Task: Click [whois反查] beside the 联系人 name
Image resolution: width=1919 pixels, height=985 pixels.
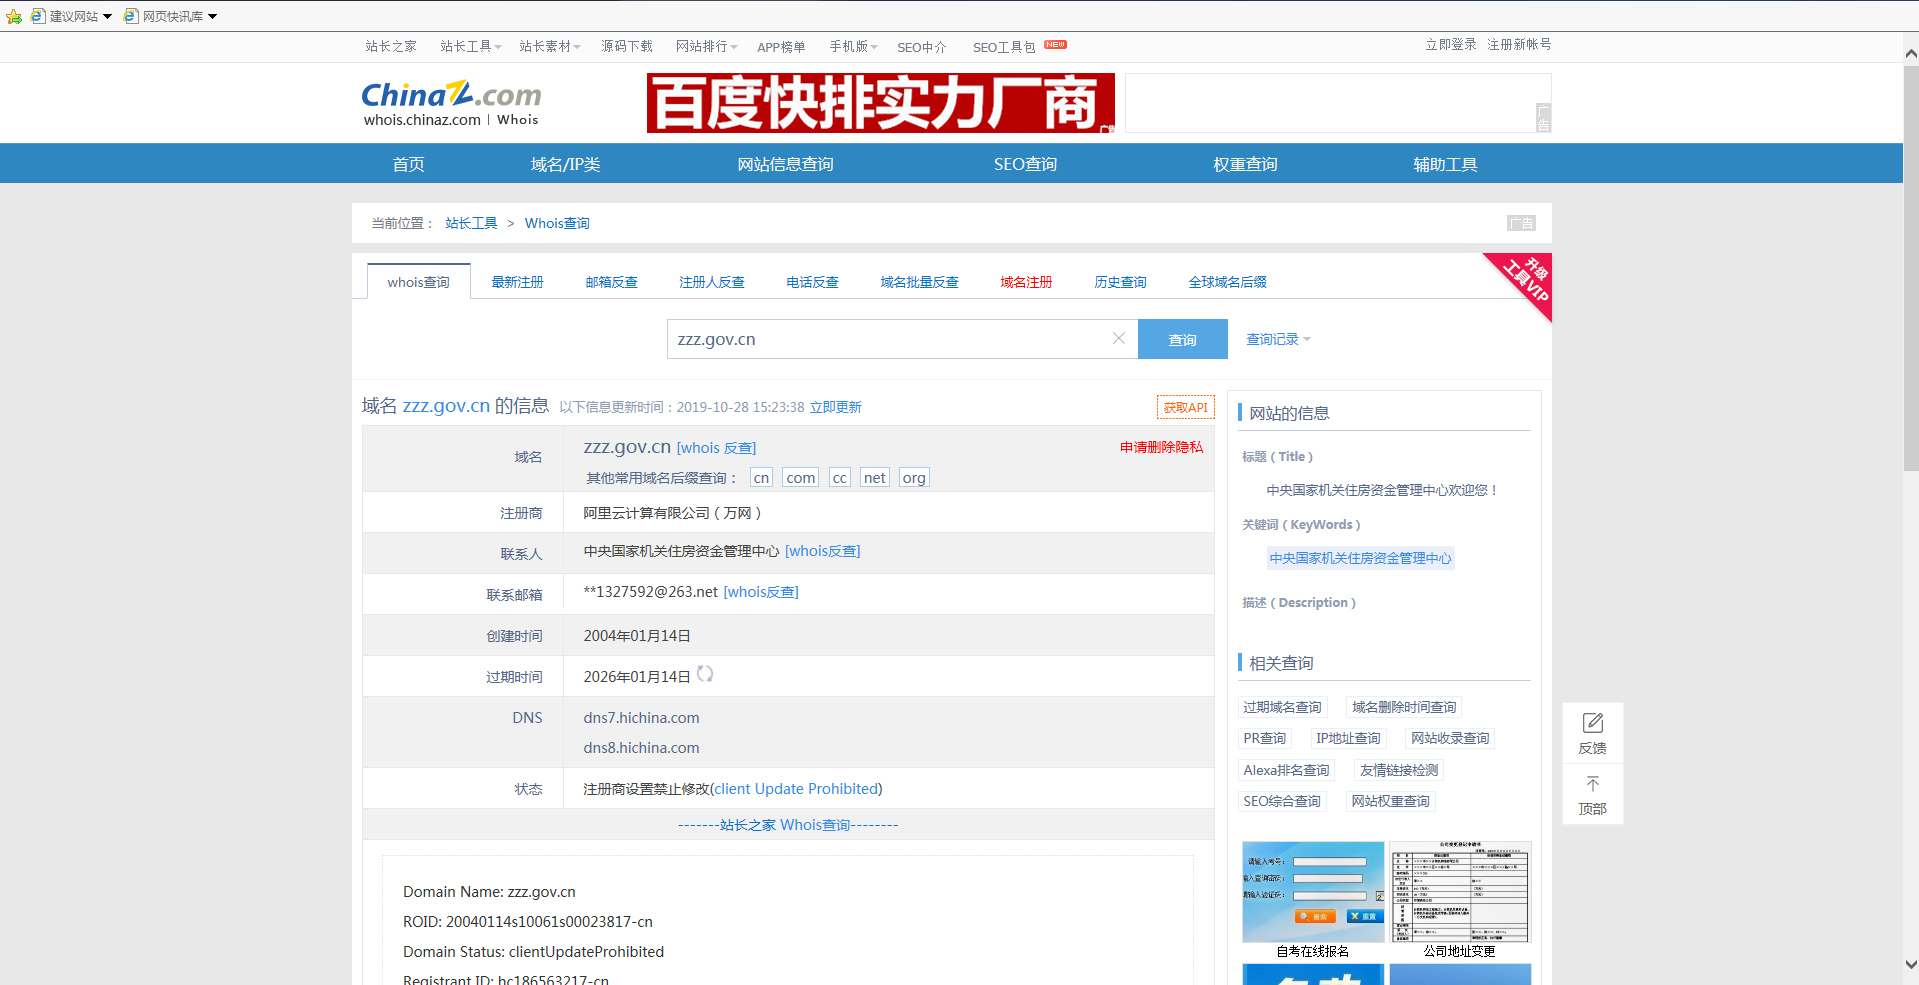Action: 823,551
